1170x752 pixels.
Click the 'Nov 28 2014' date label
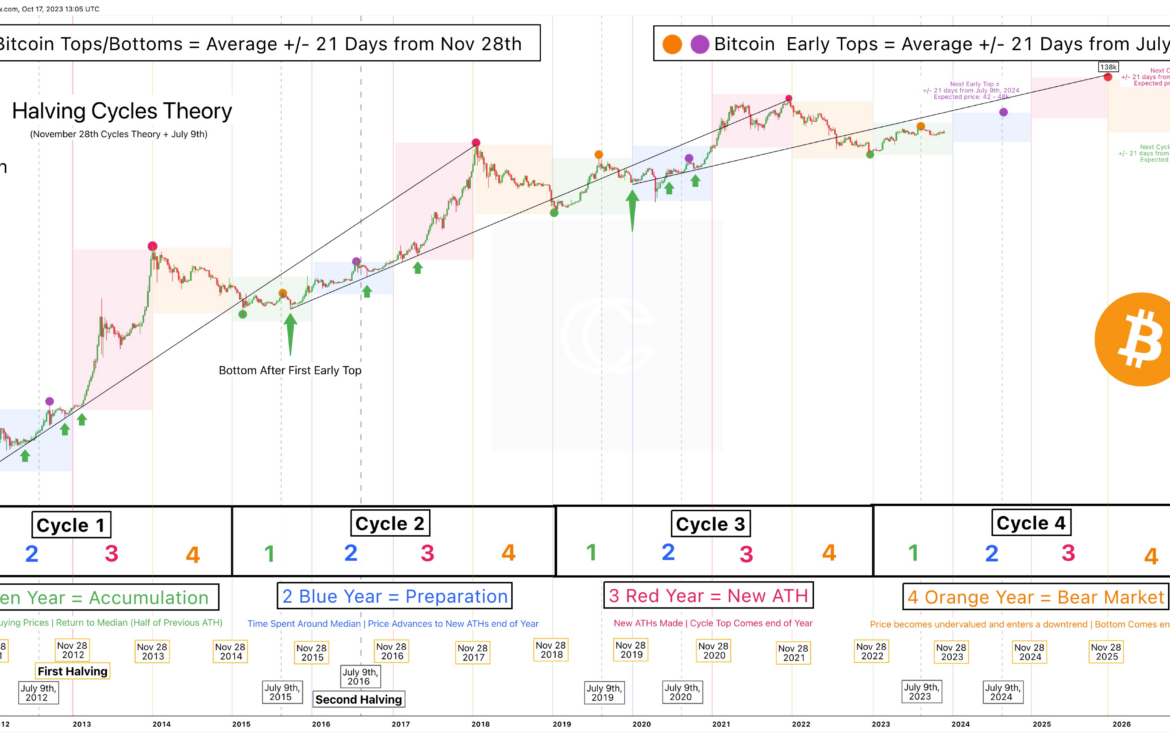pos(230,651)
